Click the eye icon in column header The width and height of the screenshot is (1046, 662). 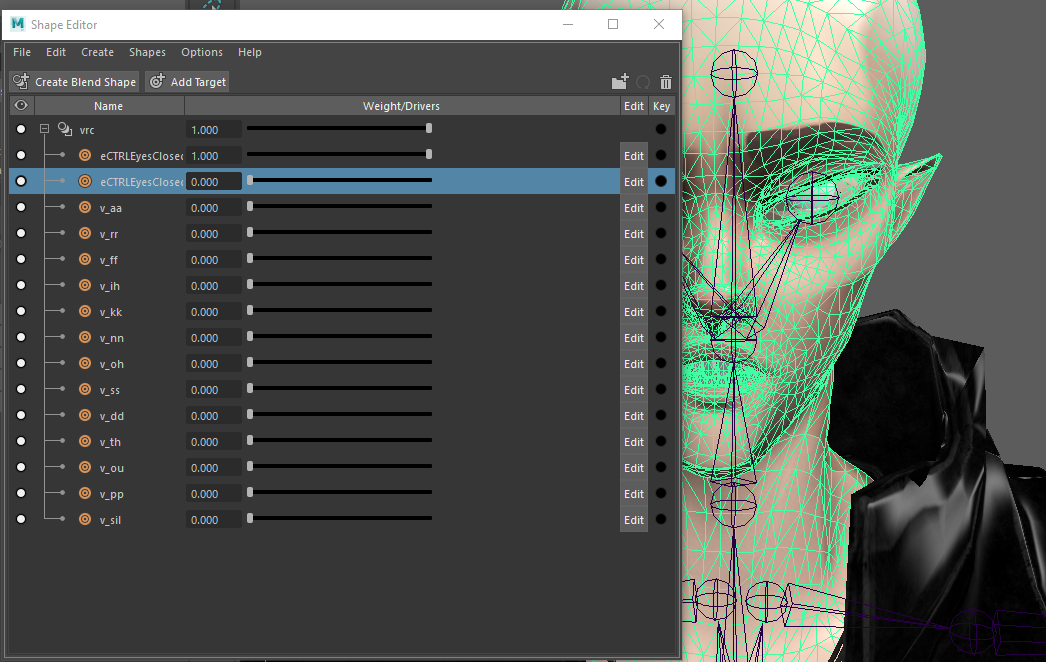tap(21, 106)
